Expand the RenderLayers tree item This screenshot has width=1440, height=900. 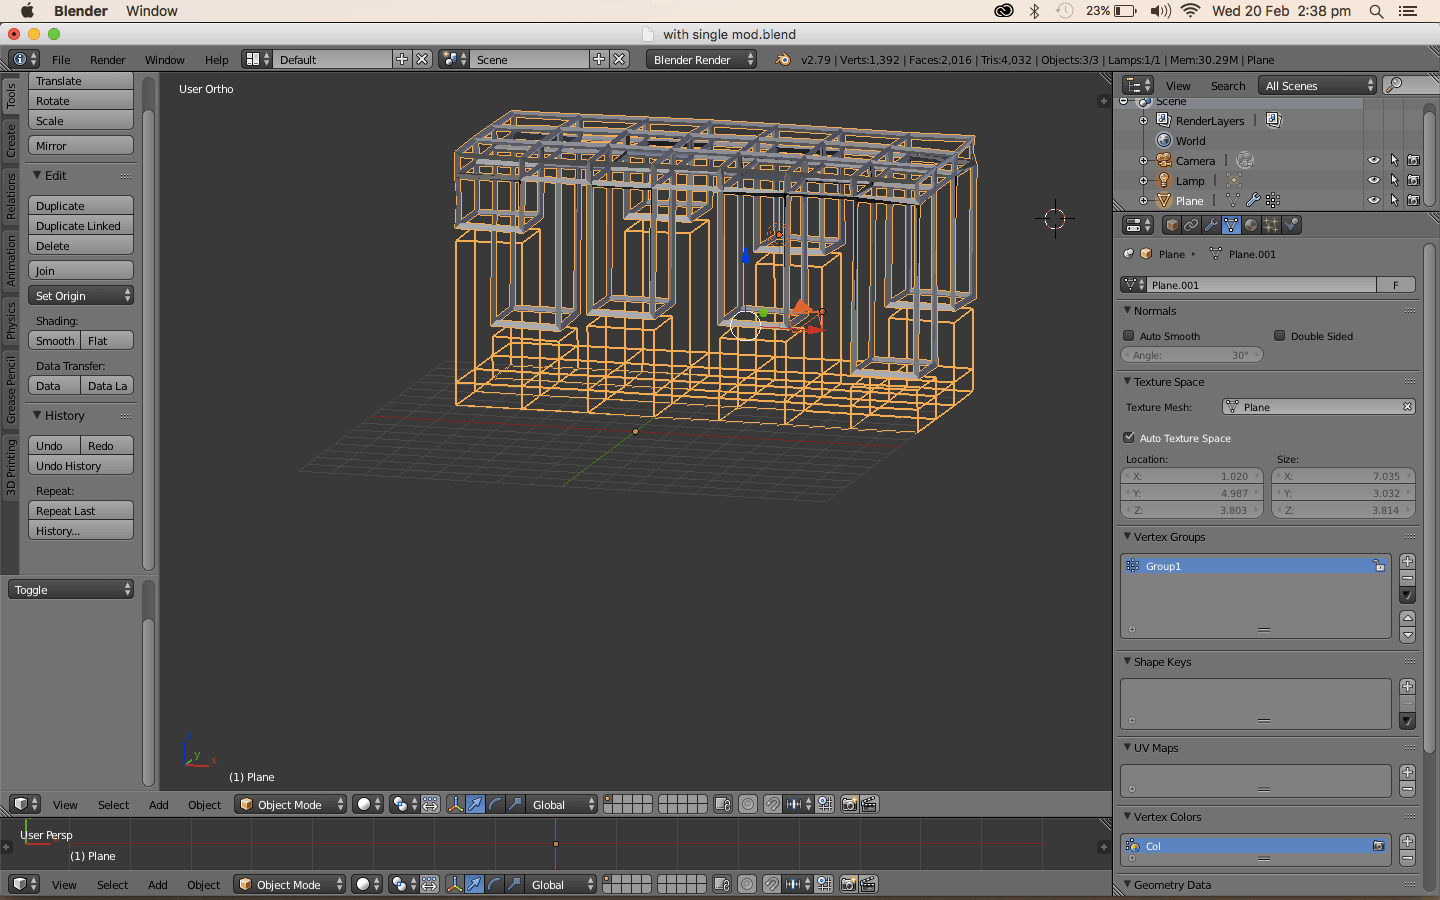(x=1143, y=120)
